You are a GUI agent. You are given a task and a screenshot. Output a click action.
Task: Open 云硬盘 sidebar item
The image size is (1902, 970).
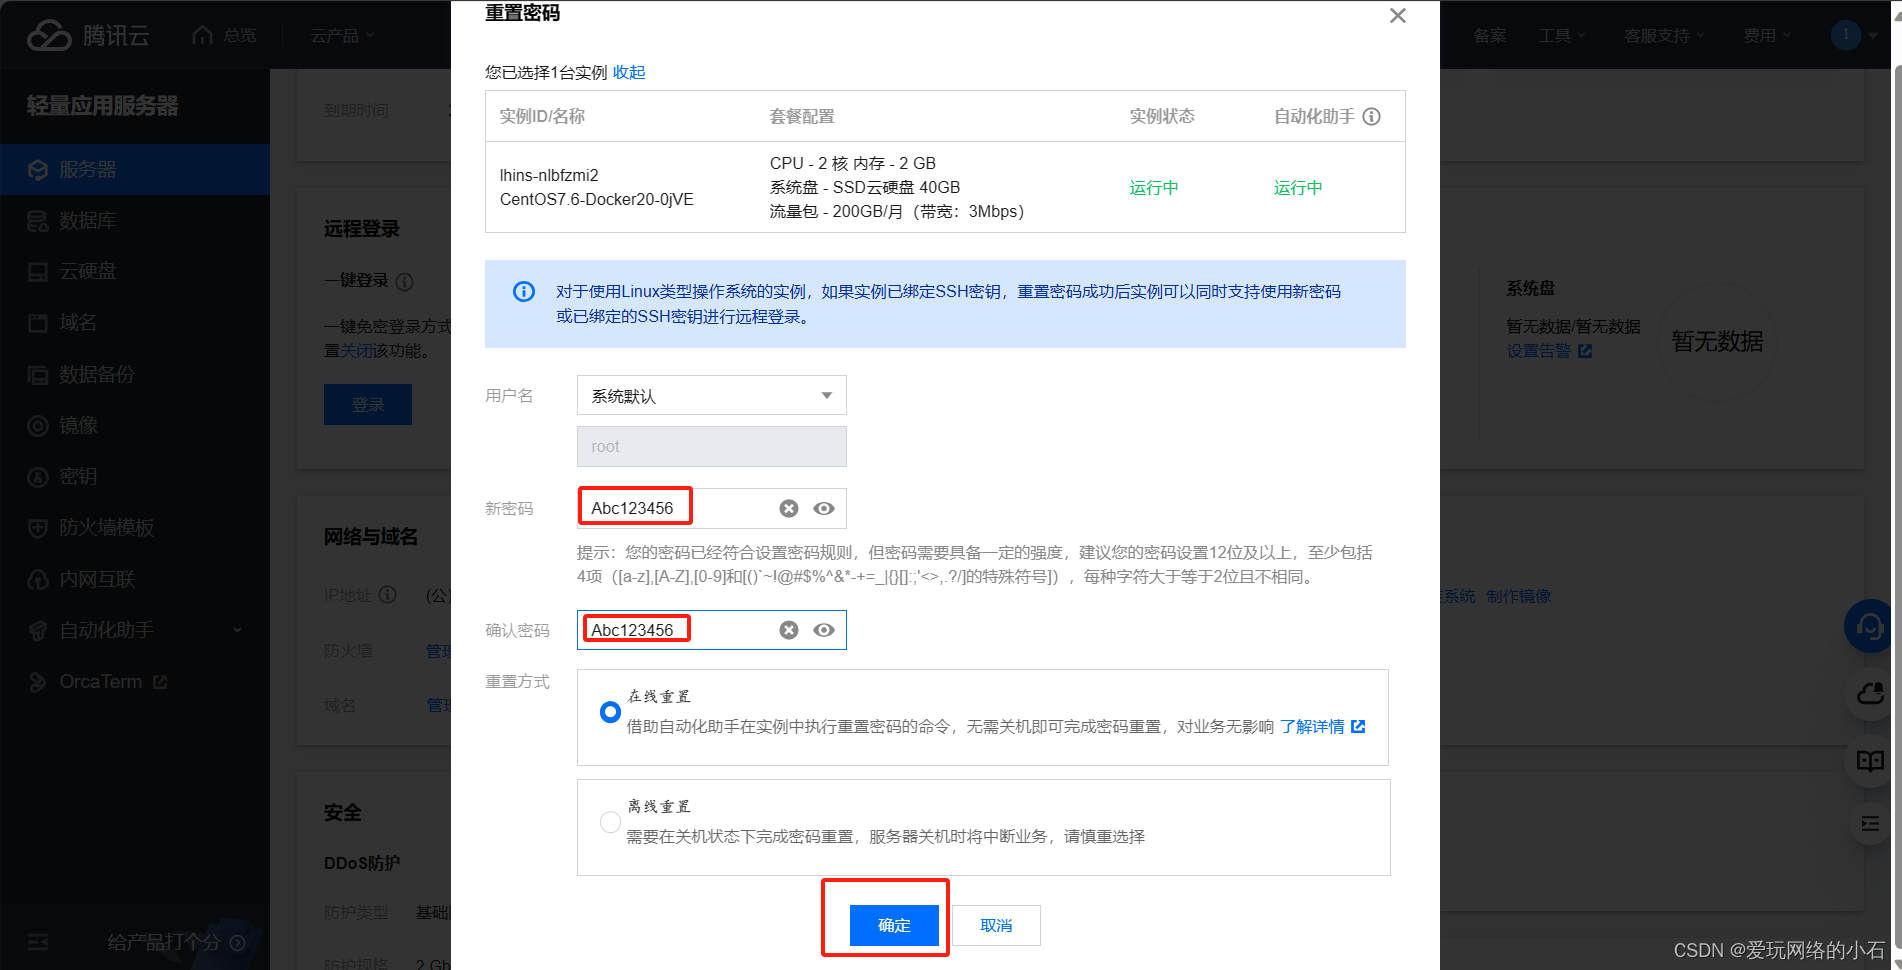[x=135, y=271]
